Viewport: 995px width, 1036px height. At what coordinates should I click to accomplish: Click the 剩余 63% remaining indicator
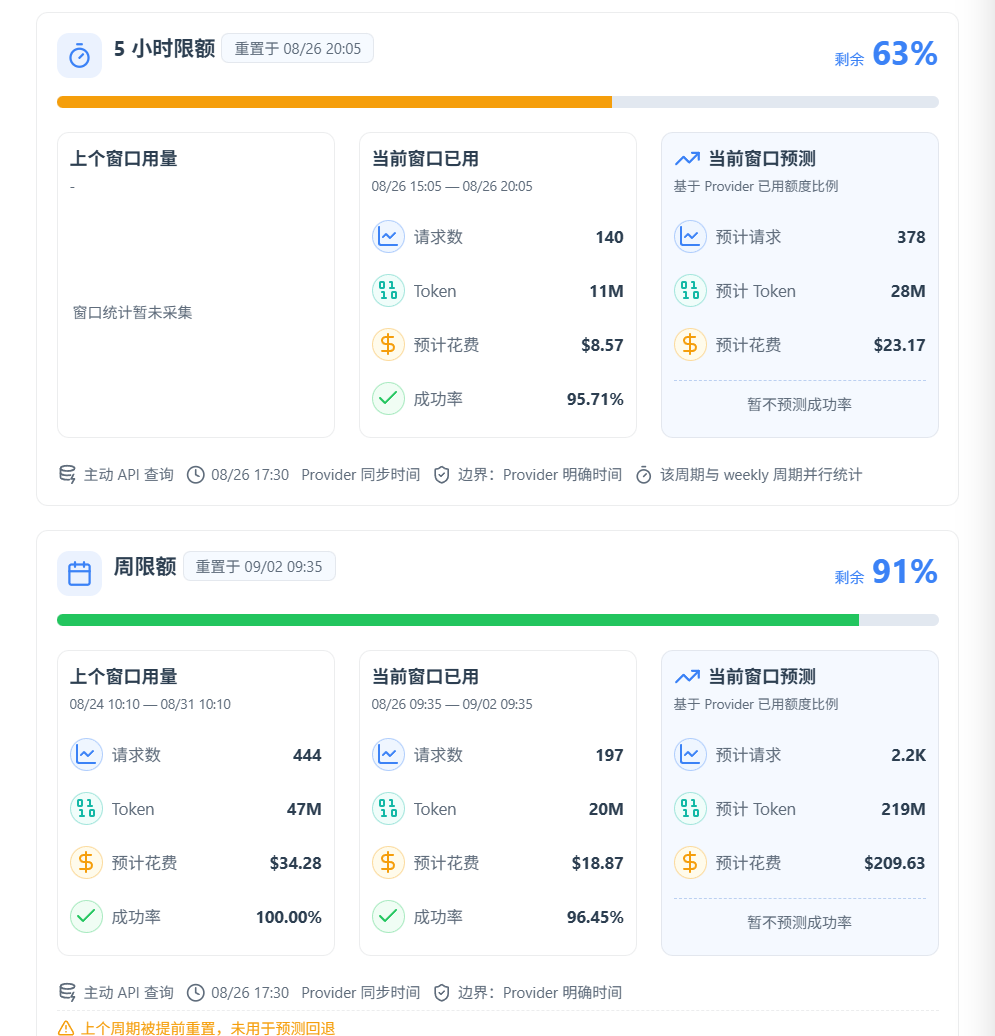coord(885,54)
